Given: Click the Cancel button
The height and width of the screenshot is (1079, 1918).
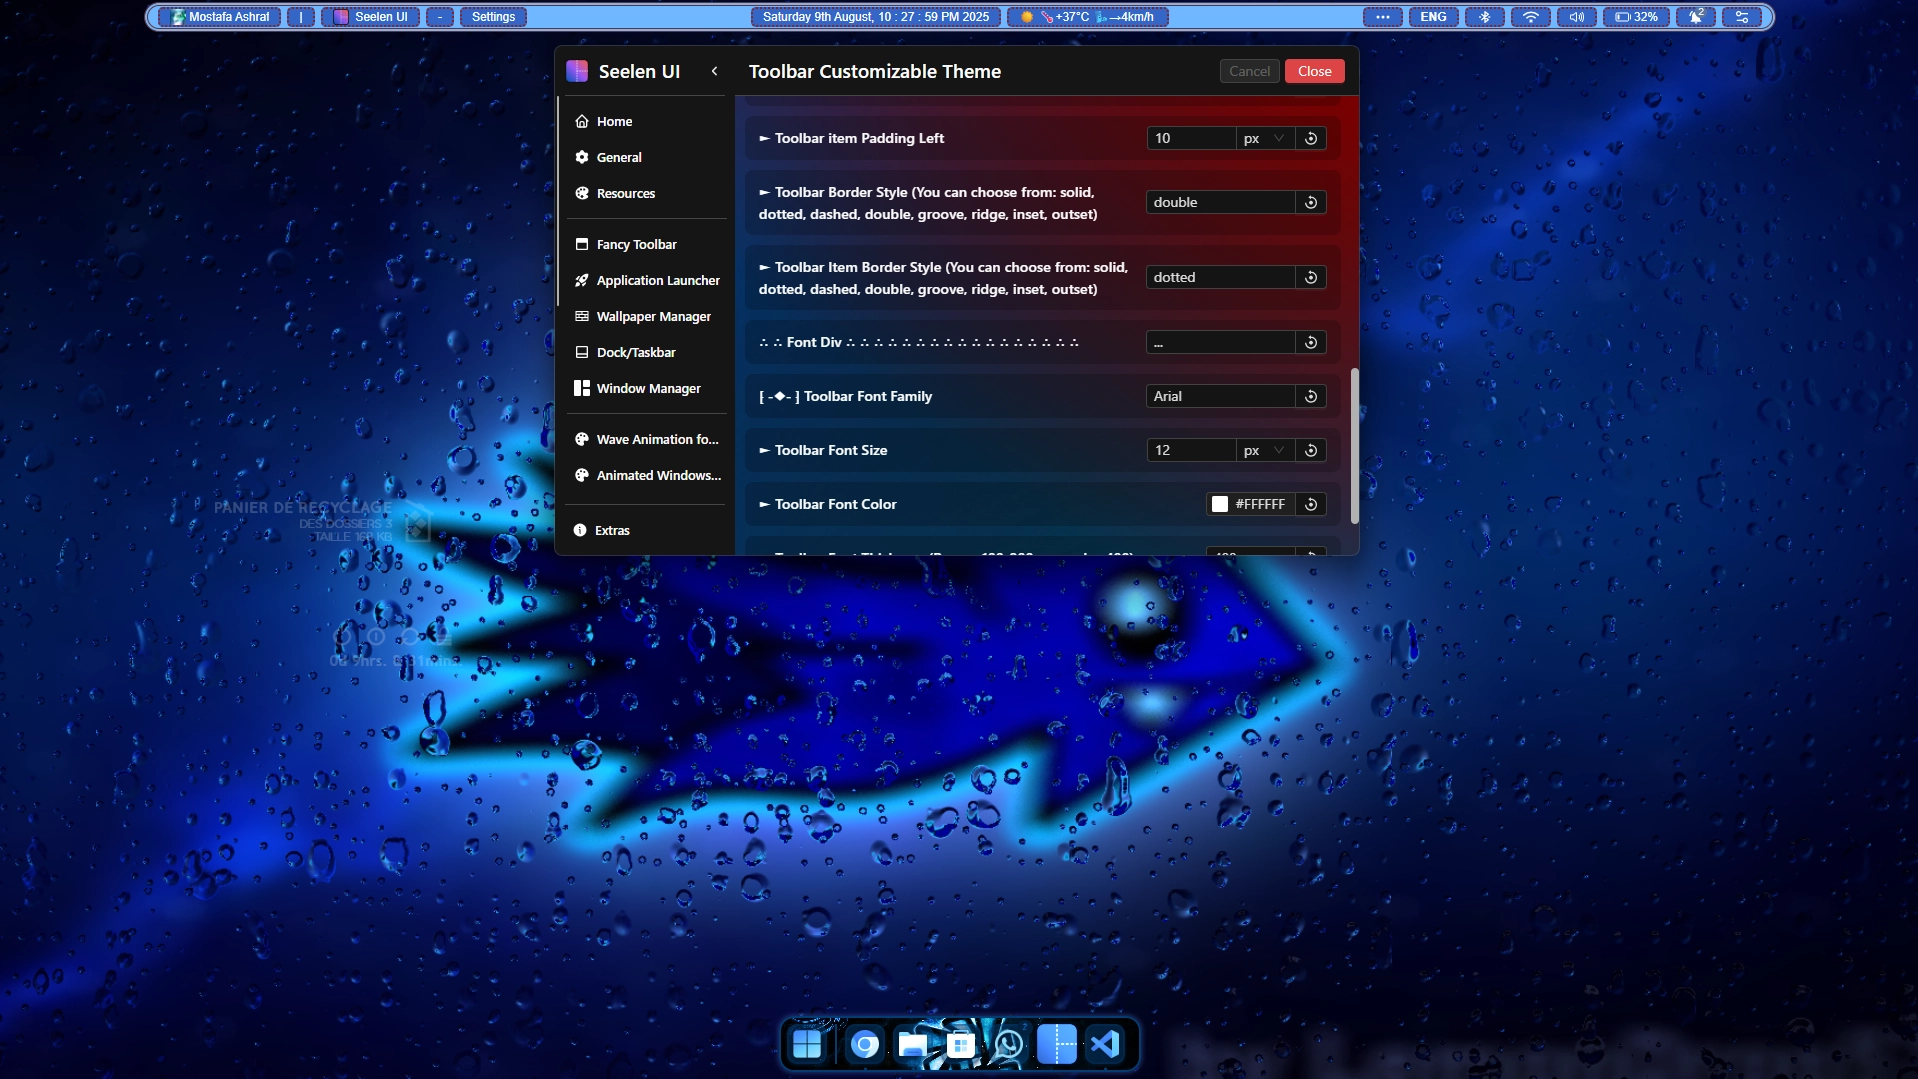Looking at the screenshot, I should point(1249,71).
